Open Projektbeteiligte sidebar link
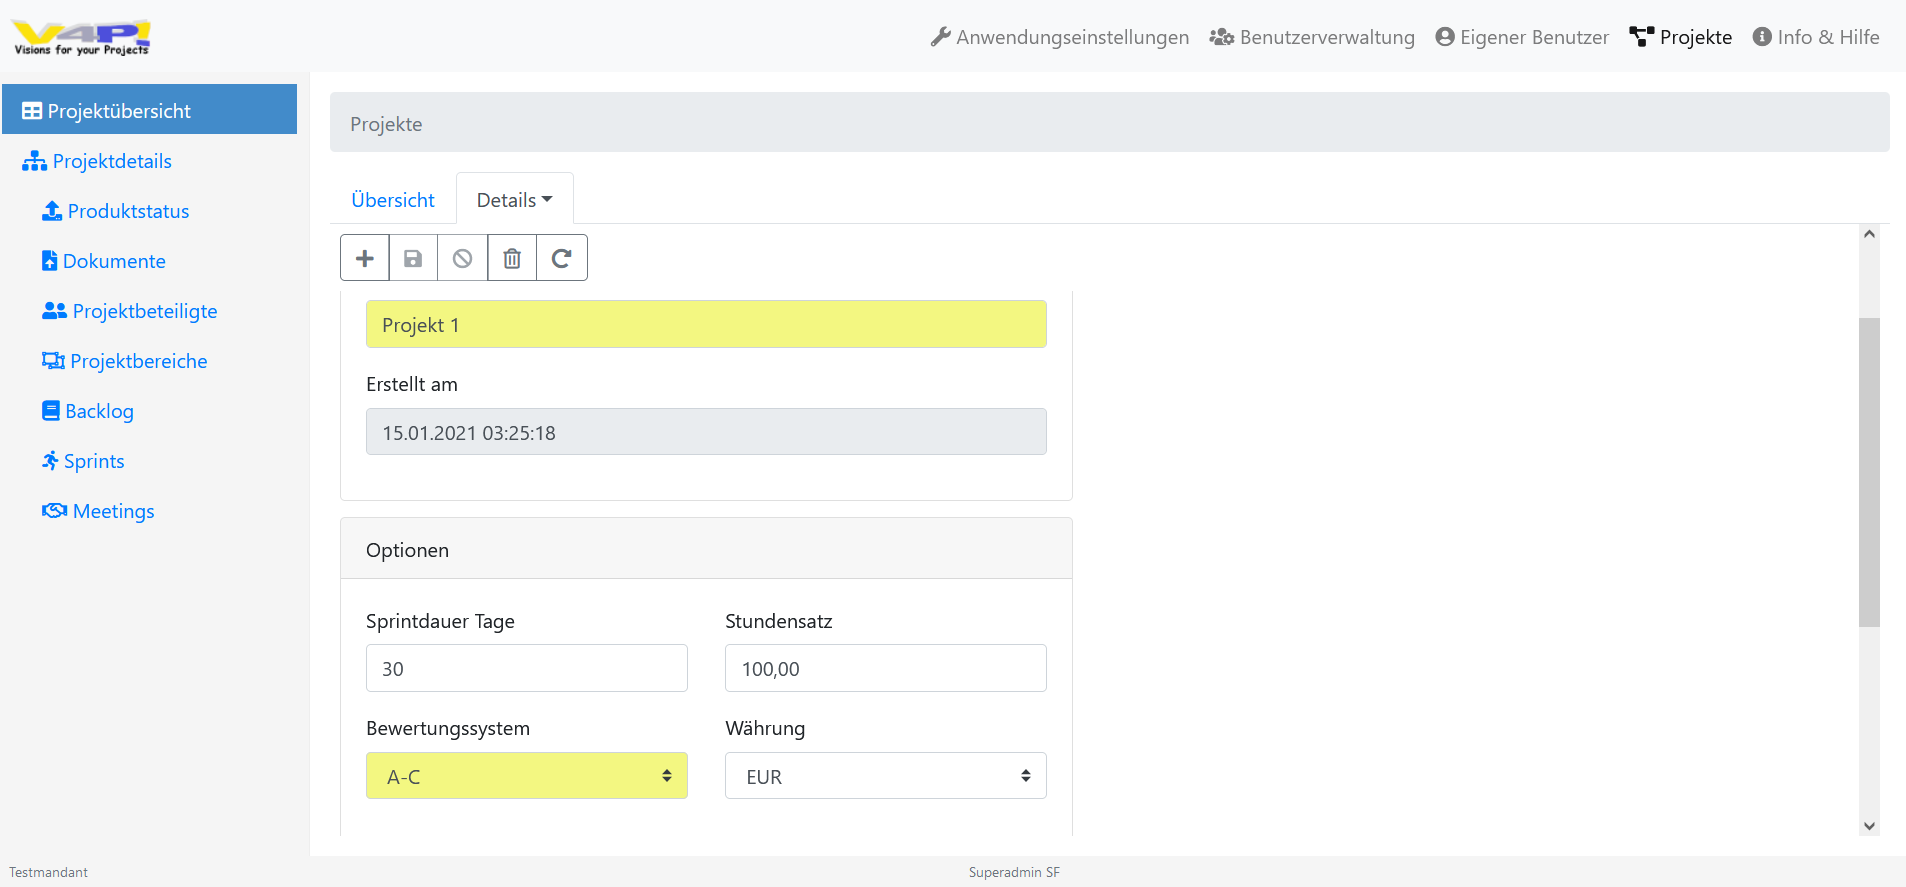1906x887 pixels. point(130,311)
